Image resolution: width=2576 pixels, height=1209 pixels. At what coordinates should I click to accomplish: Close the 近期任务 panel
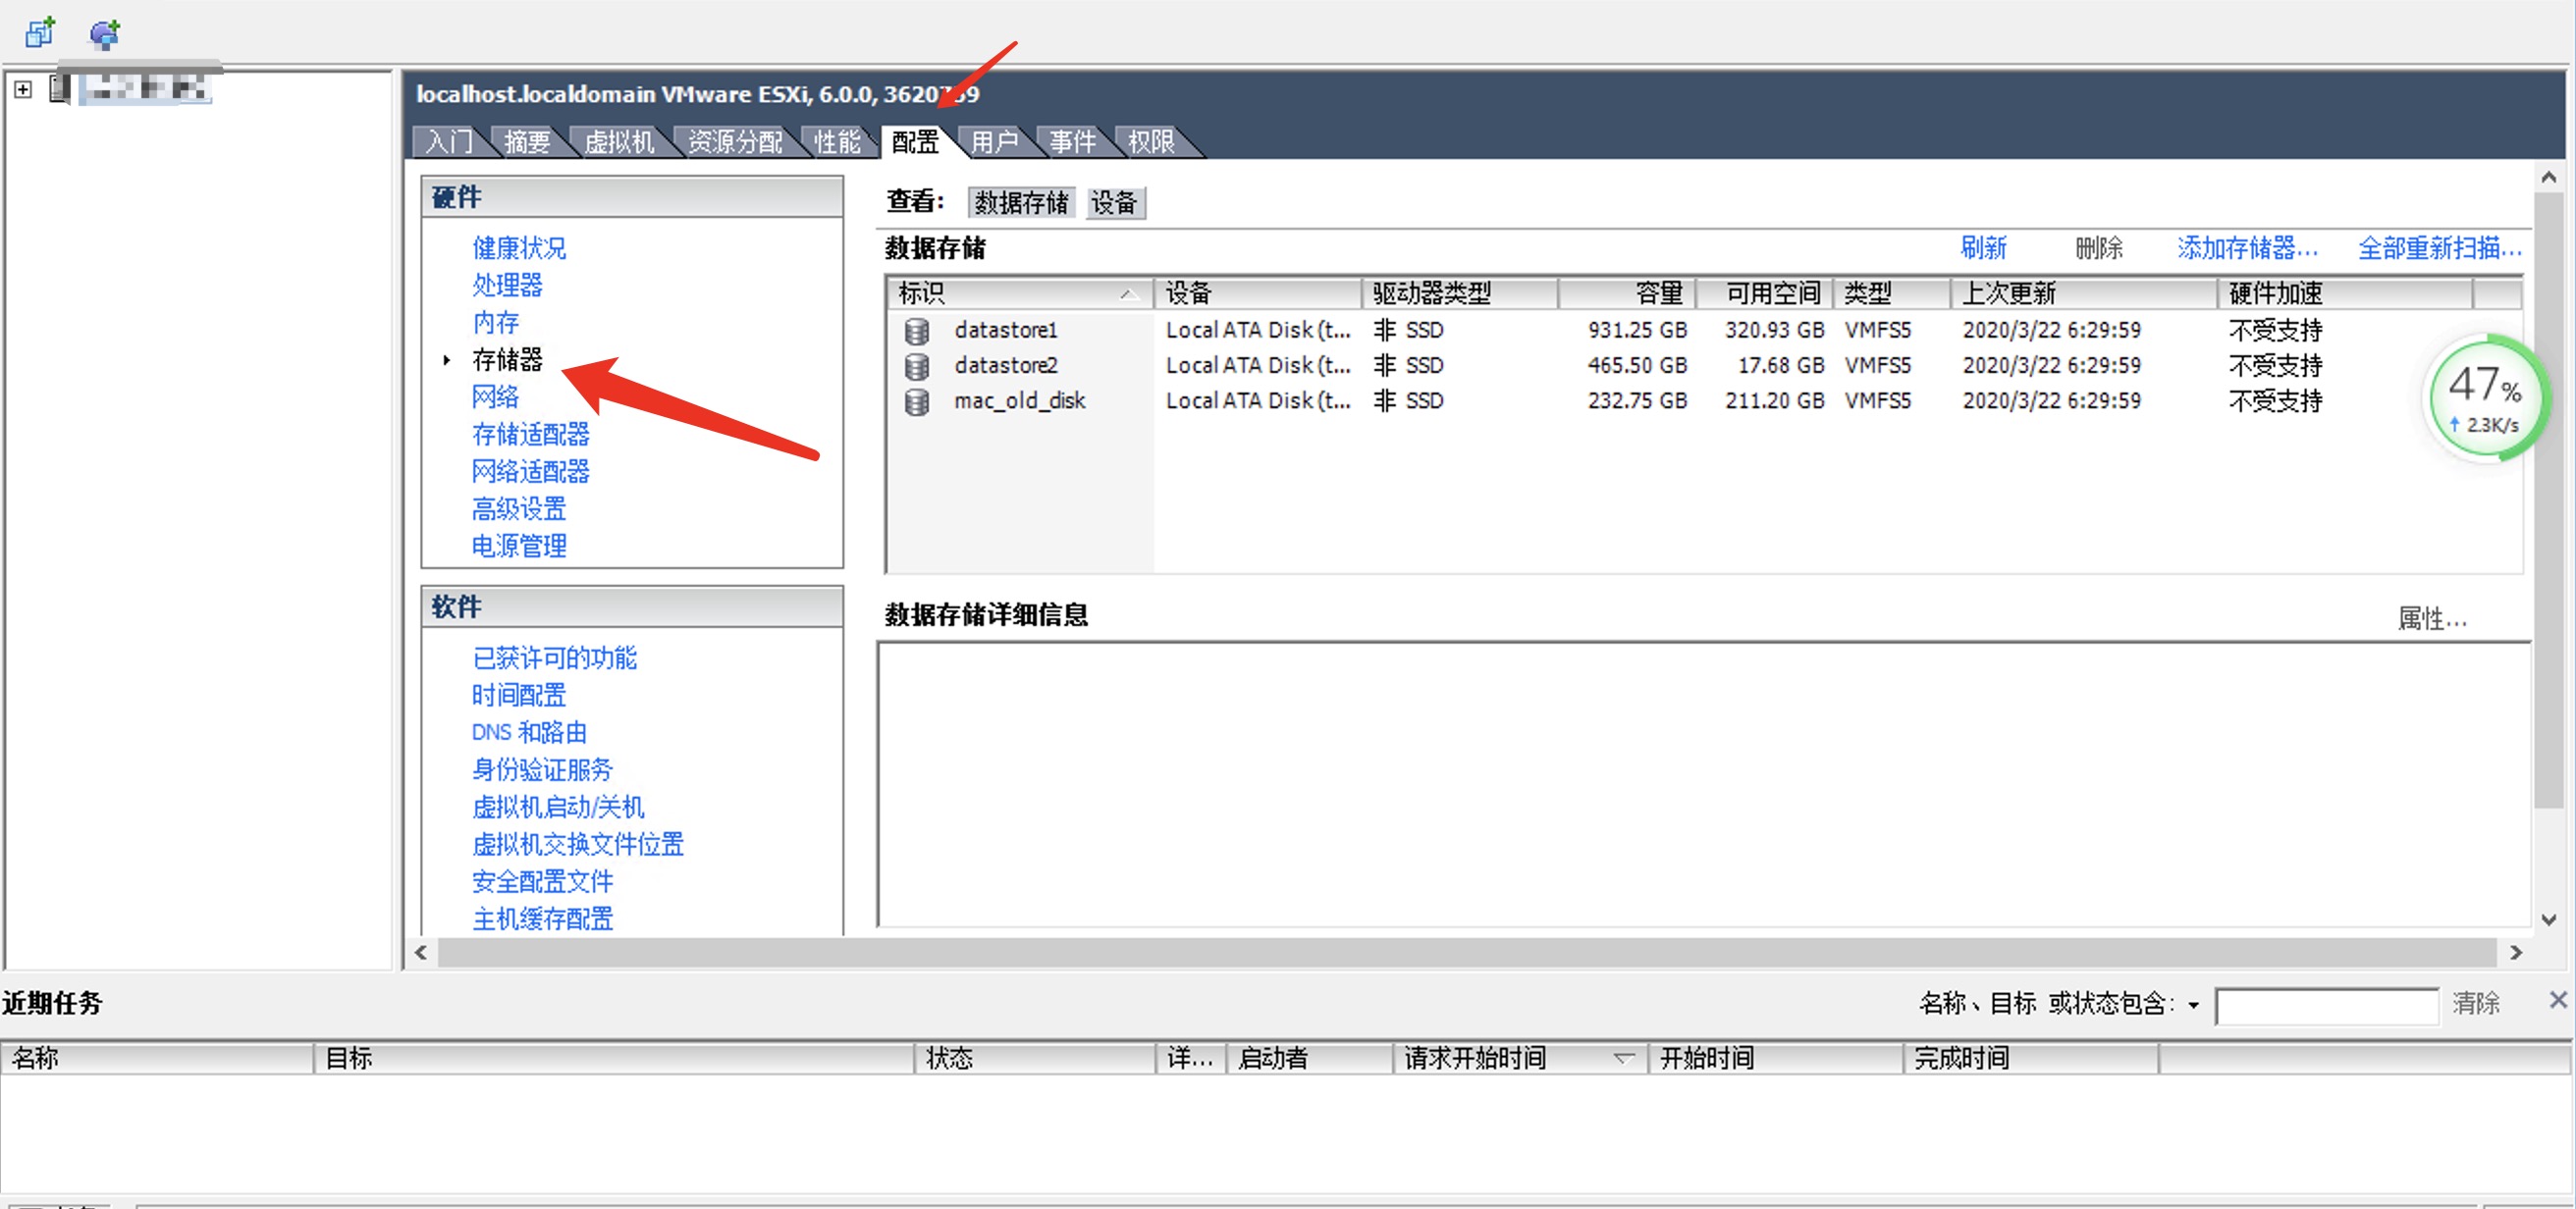2558,1000
